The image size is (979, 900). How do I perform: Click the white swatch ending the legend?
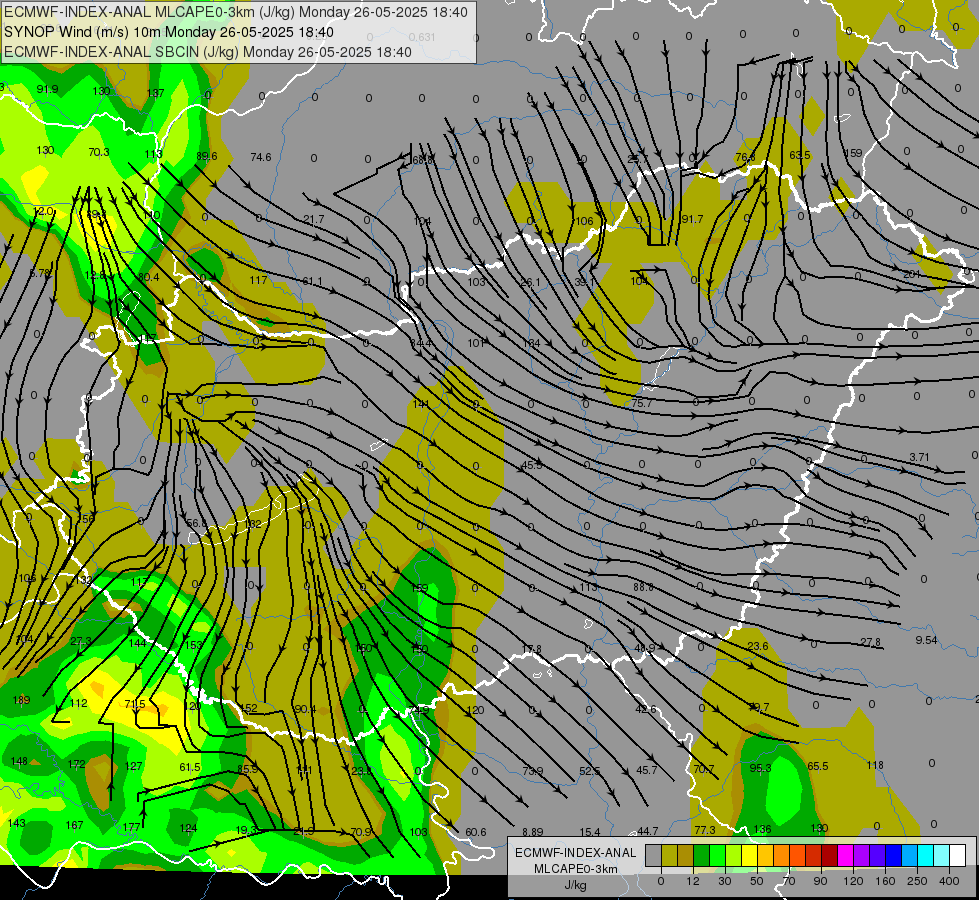[x=958, y=856]
